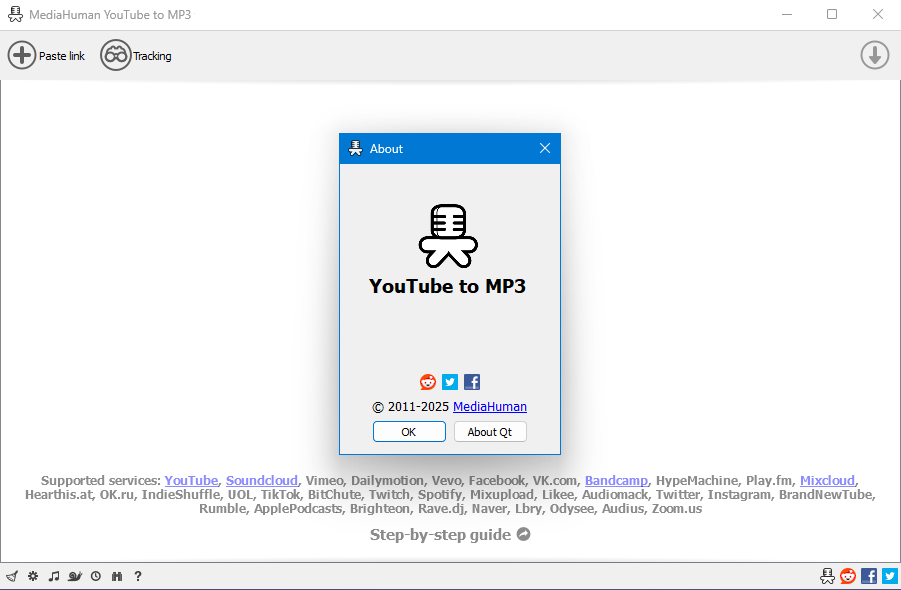Click the 'Dailymotion' service name text
Viewport: 901px width, 590px height.
coord(387,480)
